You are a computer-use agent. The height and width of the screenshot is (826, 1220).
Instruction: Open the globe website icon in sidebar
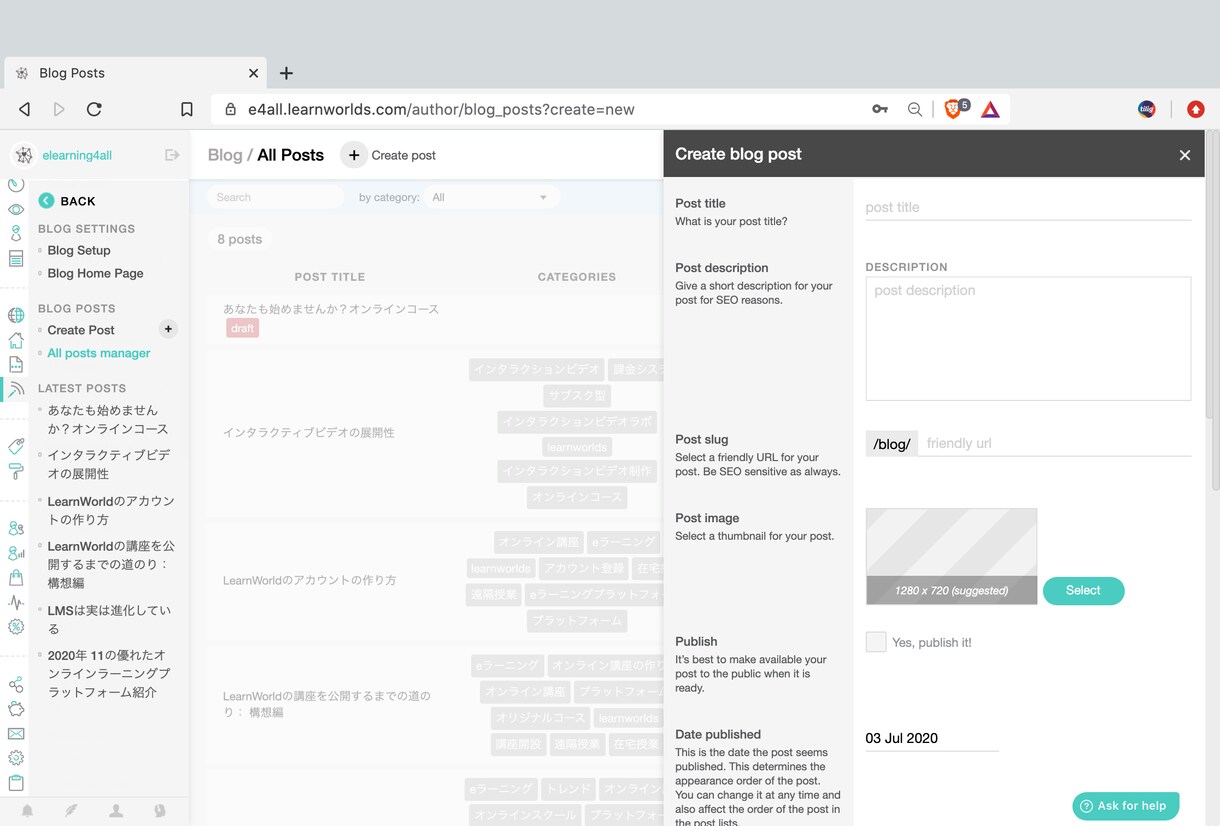pos(16,316)
